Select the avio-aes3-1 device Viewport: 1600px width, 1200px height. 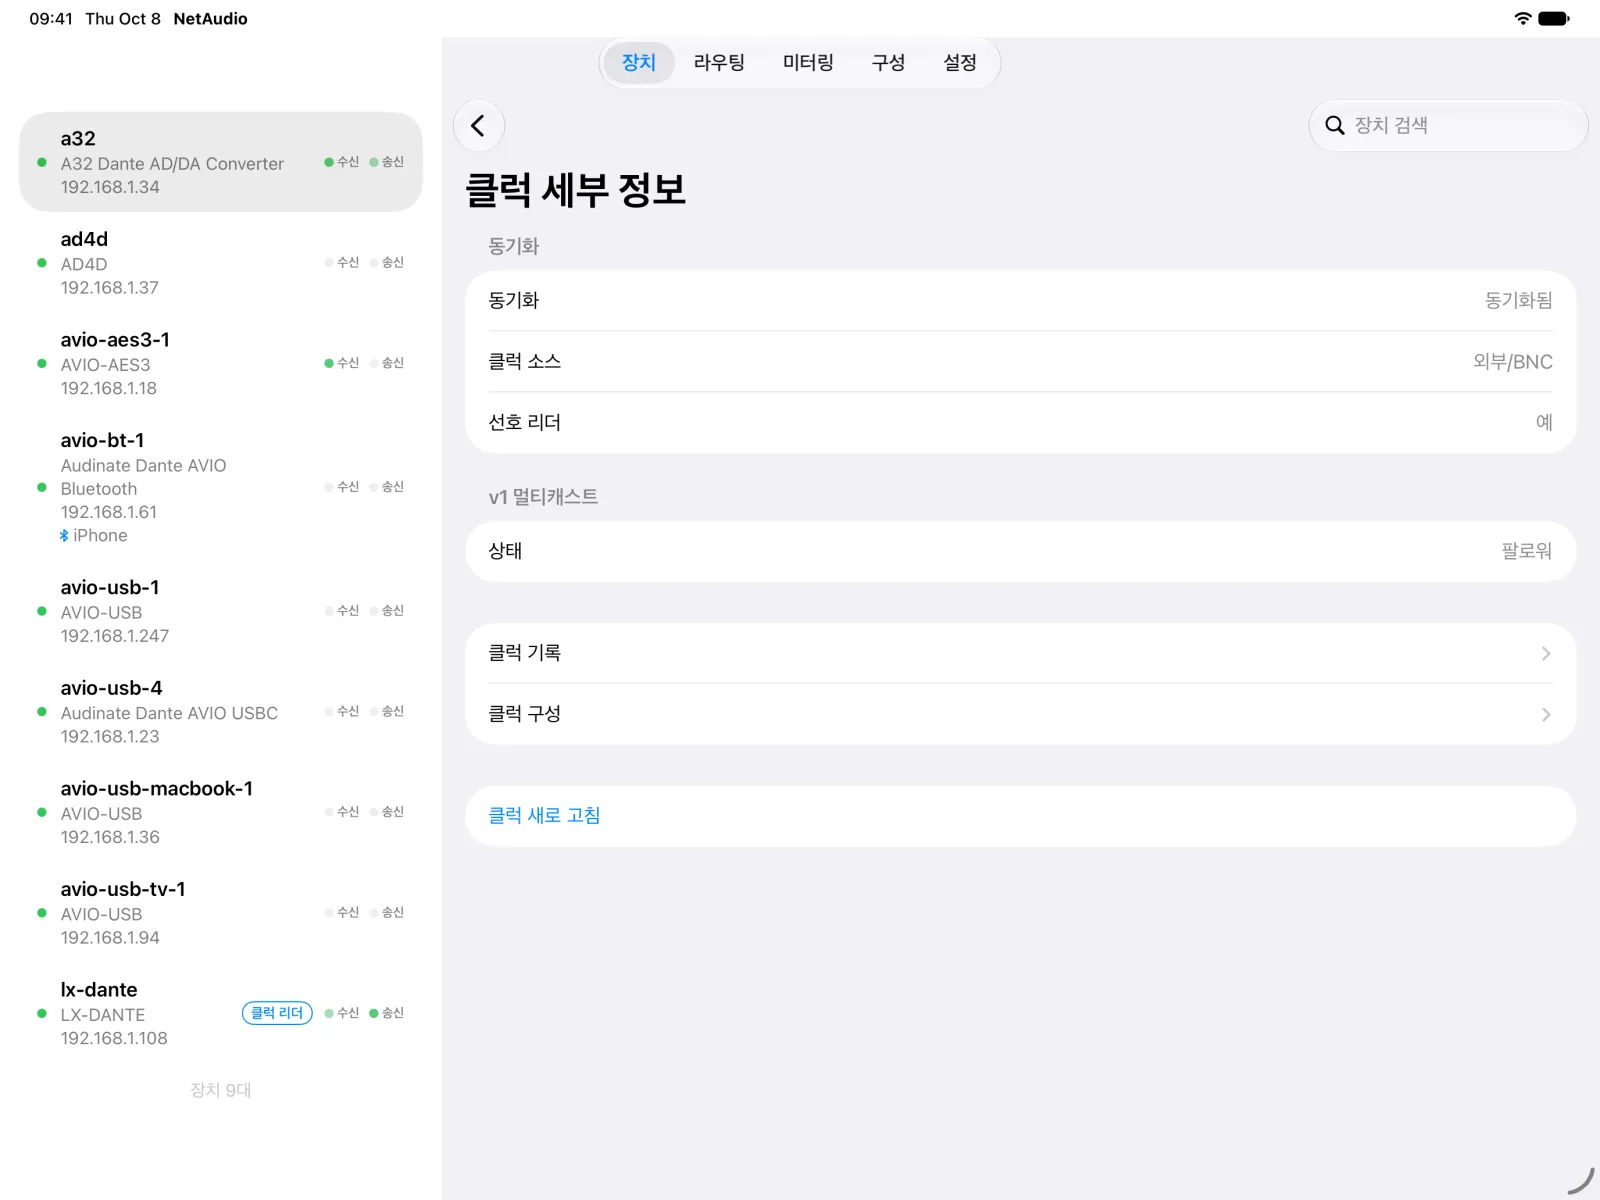pos(221,364)
